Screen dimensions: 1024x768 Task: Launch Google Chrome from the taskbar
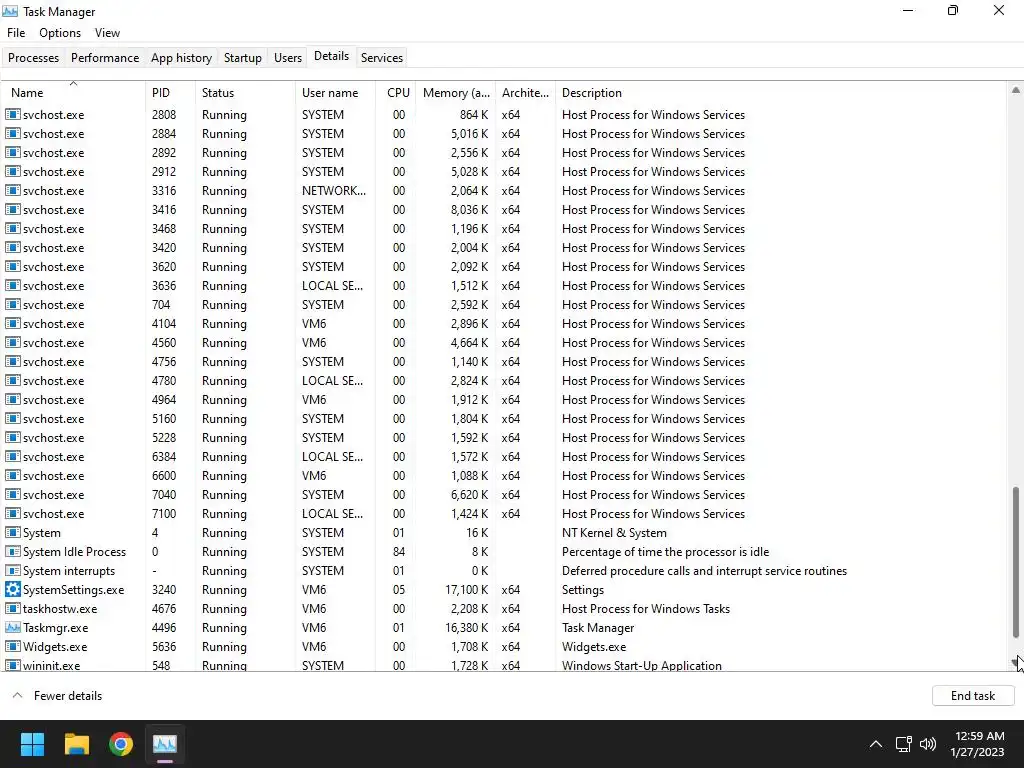pos(121,744)
